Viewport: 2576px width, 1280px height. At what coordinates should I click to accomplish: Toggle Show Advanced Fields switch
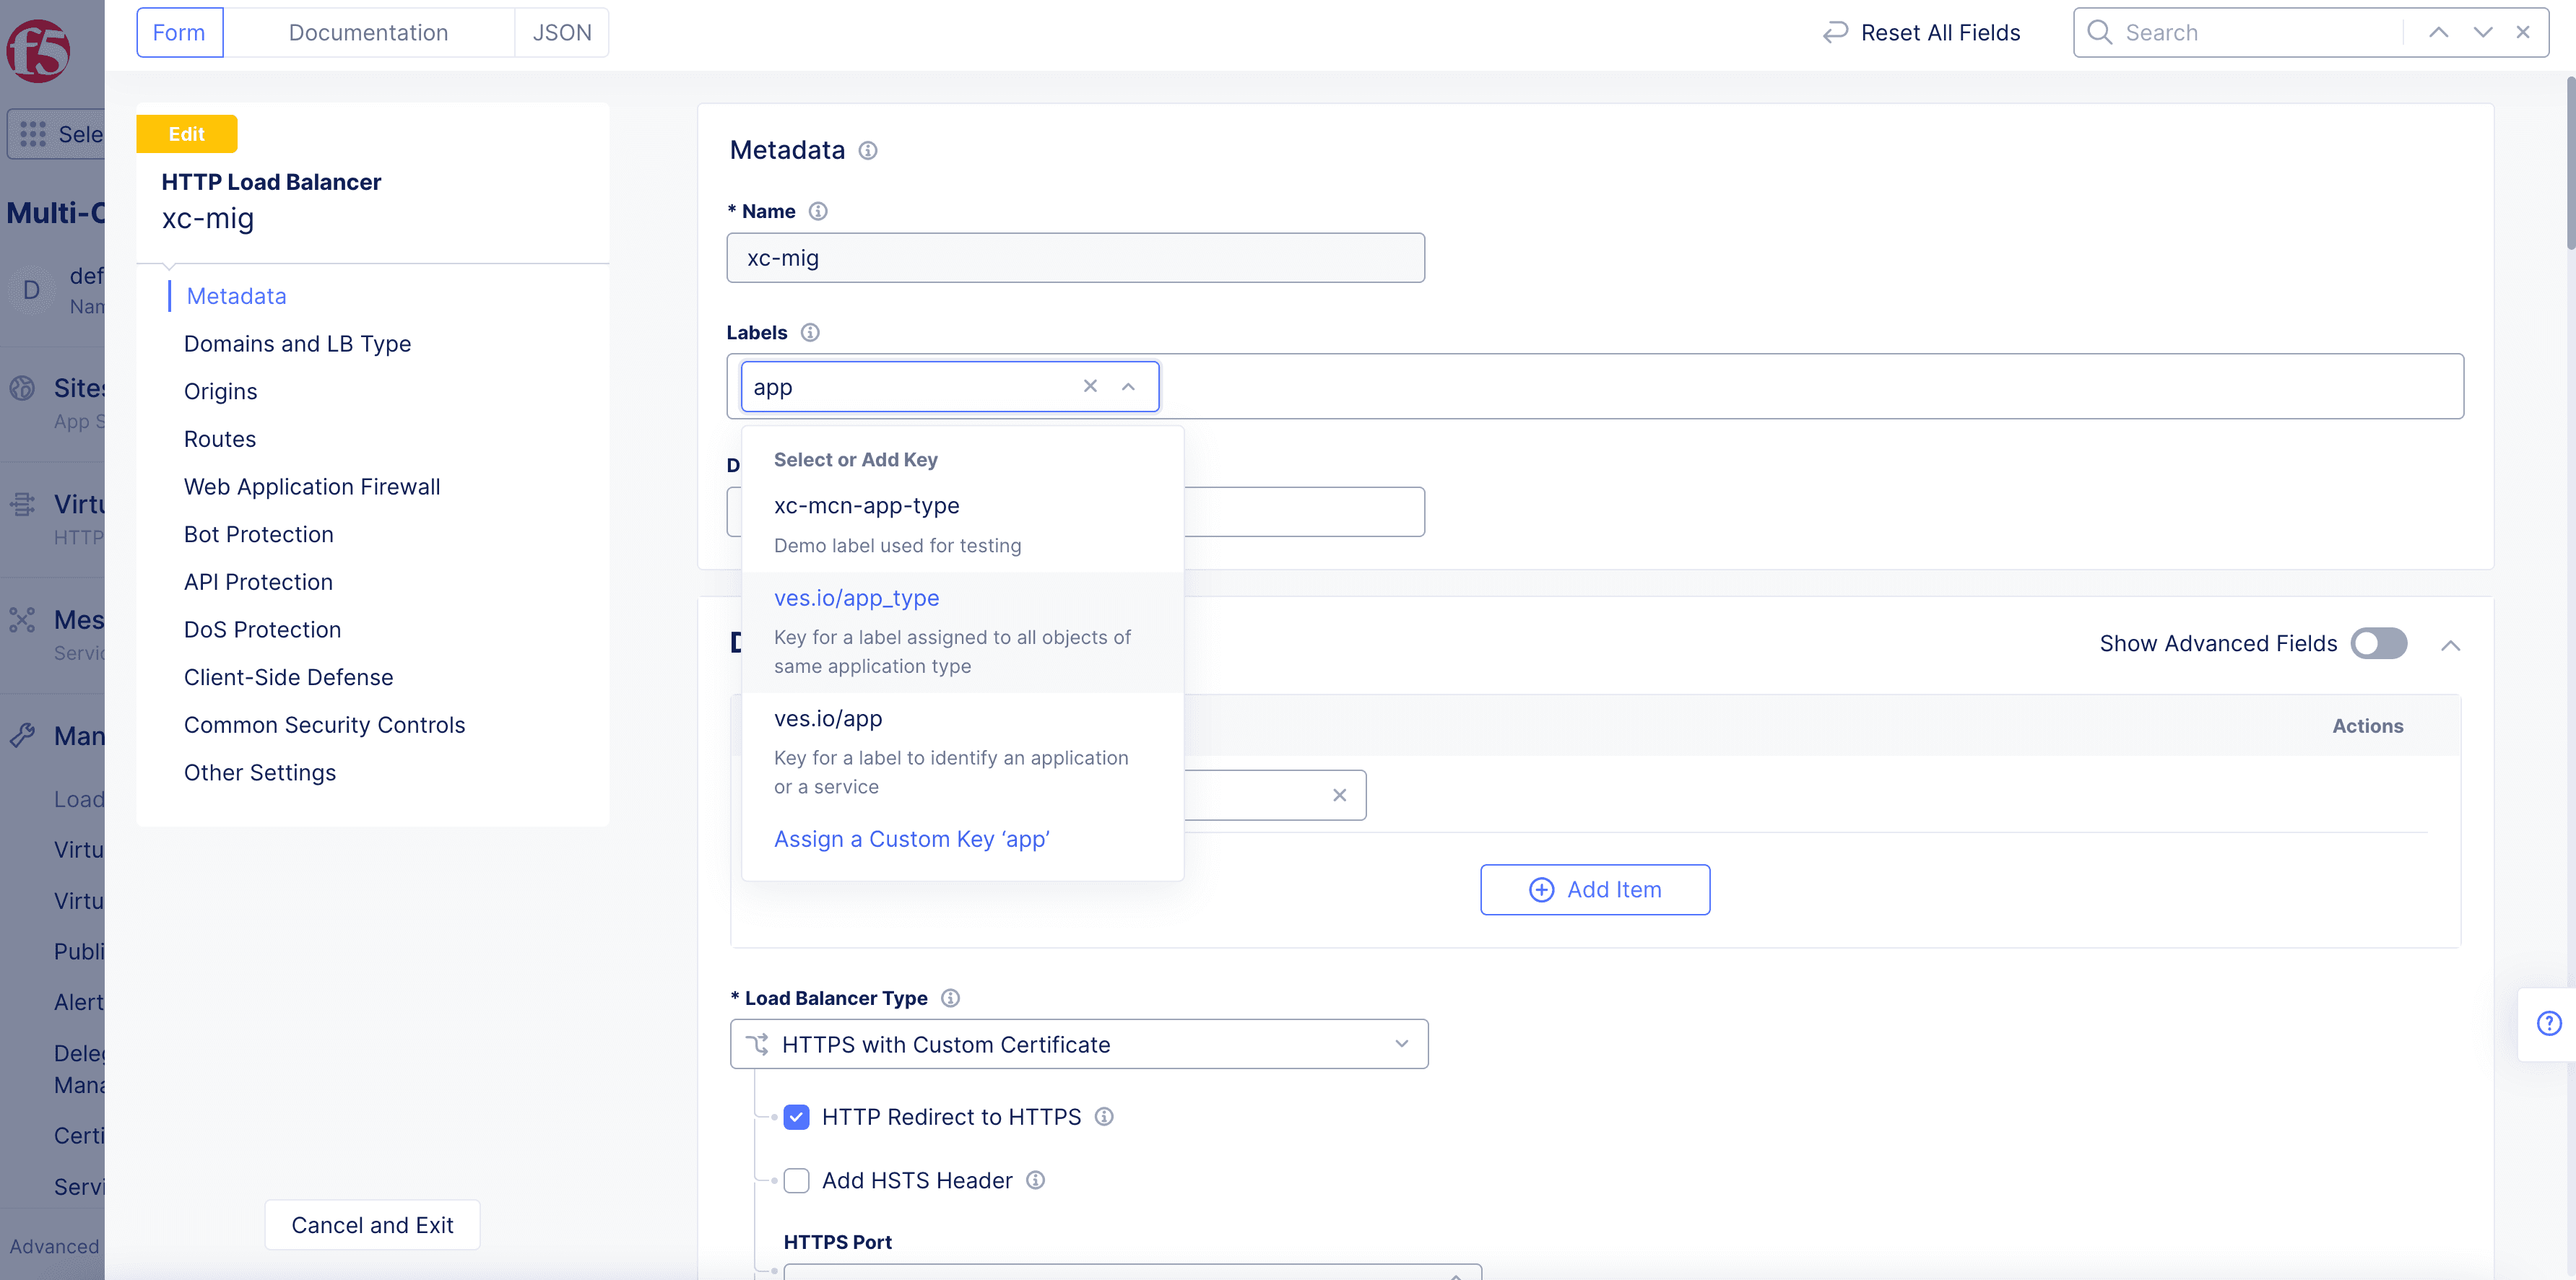(2378, 643)
